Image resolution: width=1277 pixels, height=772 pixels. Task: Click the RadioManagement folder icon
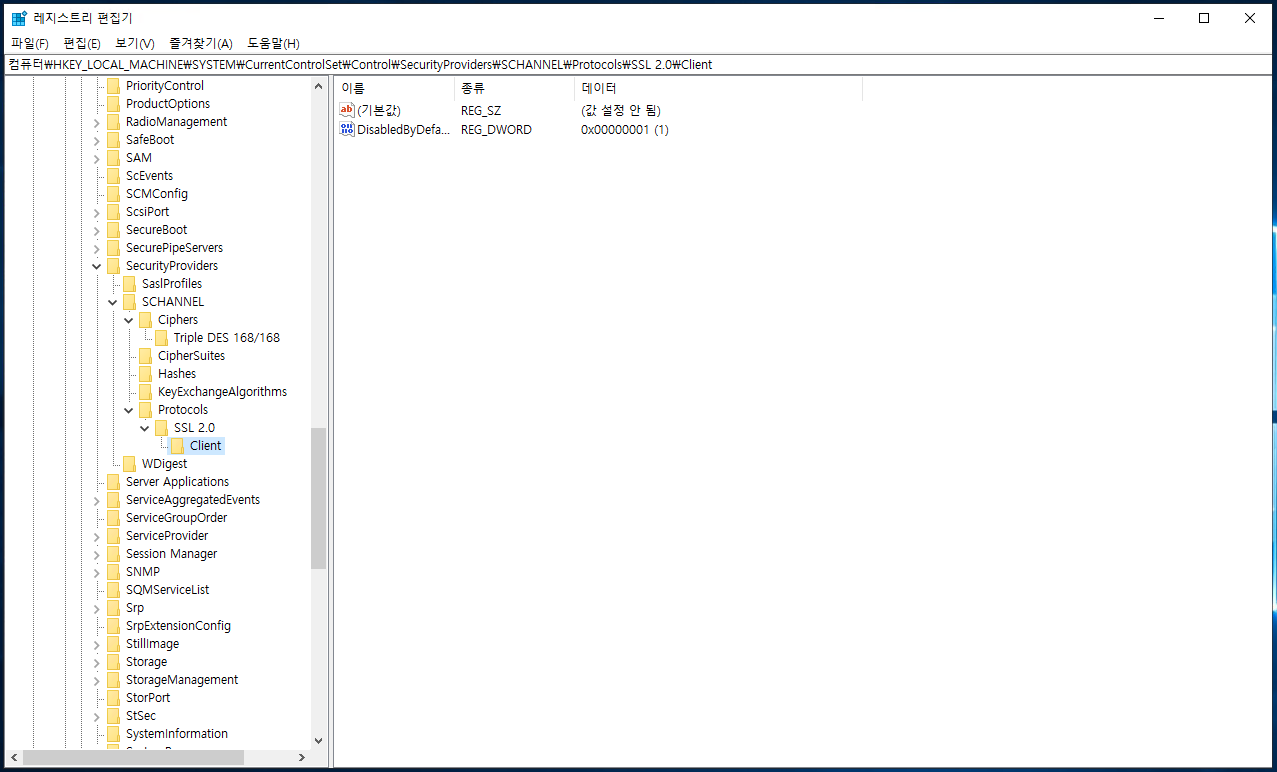coord(113,122)
